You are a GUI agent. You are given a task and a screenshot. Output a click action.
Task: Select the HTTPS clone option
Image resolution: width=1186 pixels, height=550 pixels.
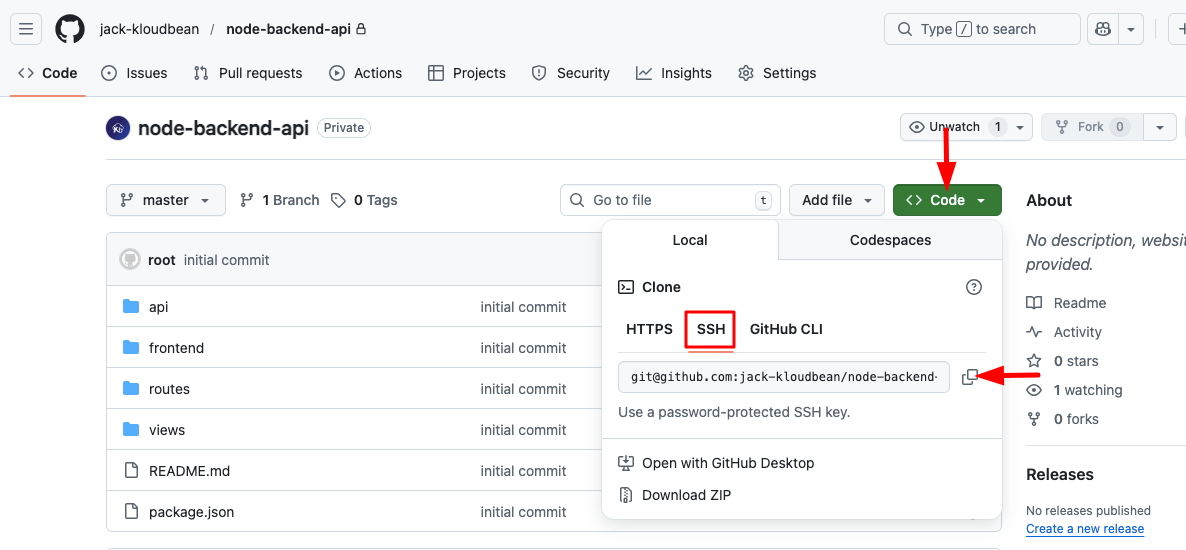649,329
